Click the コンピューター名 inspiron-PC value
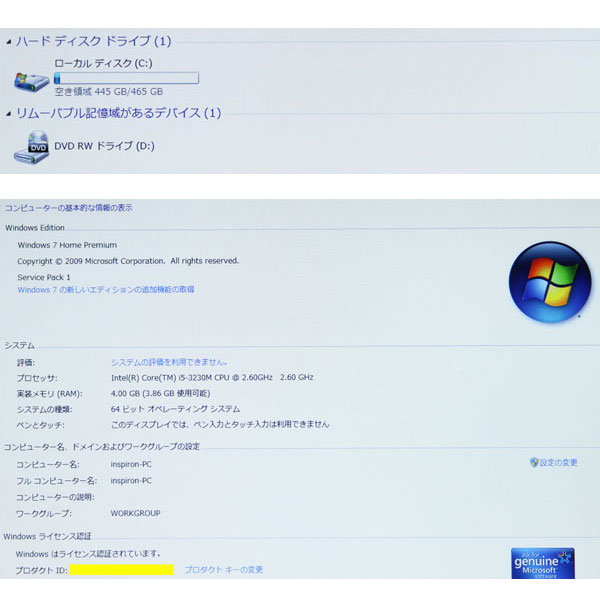The width and height of the screenshot is (600, 600). [x=131, y=464]
